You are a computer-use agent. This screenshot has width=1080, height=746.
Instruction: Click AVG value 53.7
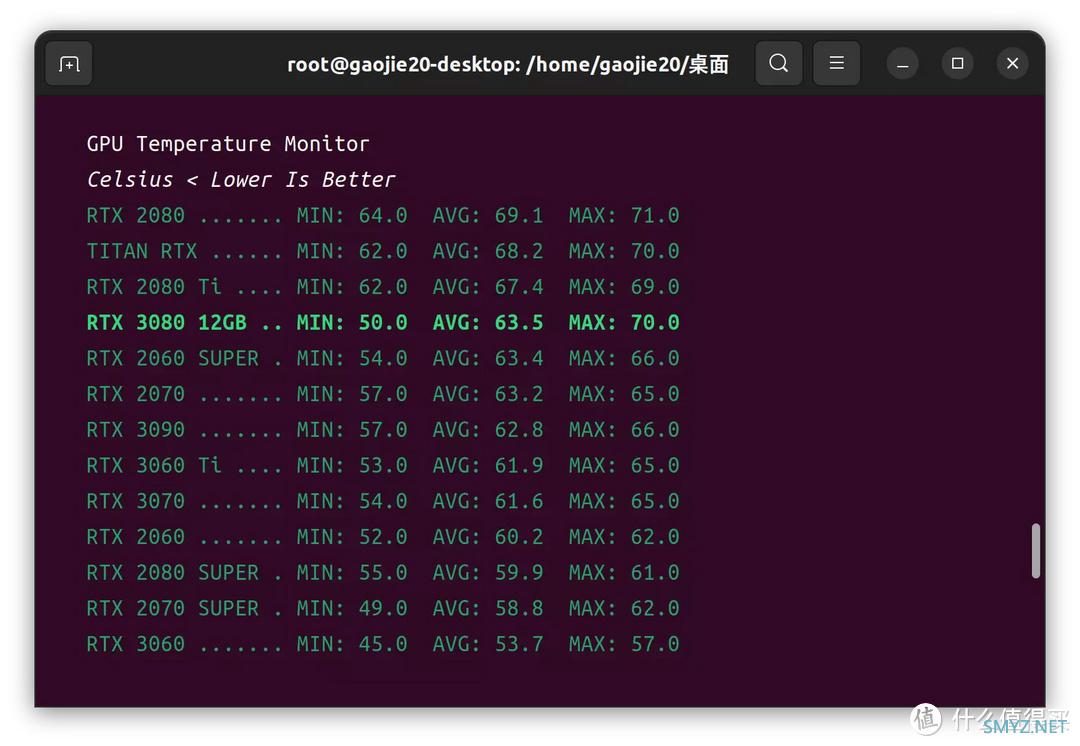(x=519, y=645)
